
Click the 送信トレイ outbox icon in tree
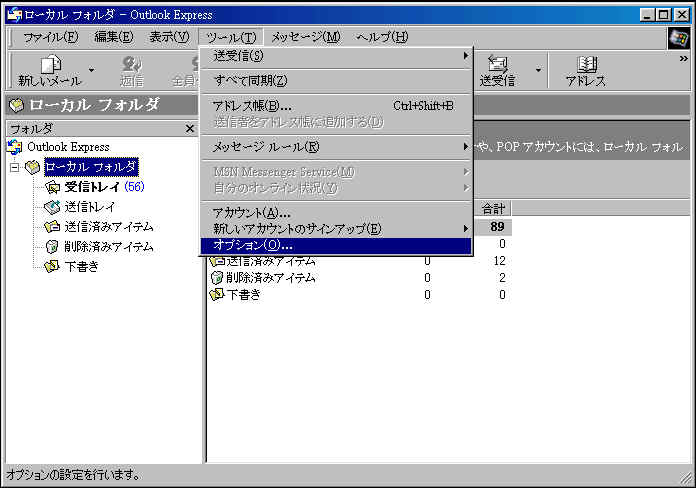tap(52, 207)
